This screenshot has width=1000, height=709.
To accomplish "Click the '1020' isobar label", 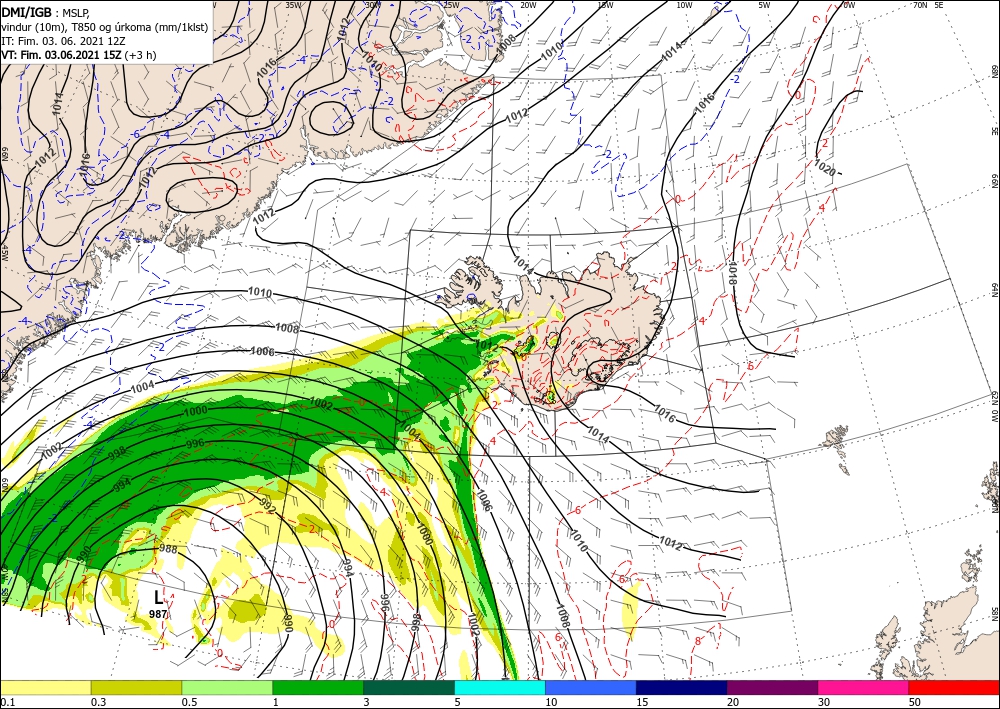I will 827,168.
